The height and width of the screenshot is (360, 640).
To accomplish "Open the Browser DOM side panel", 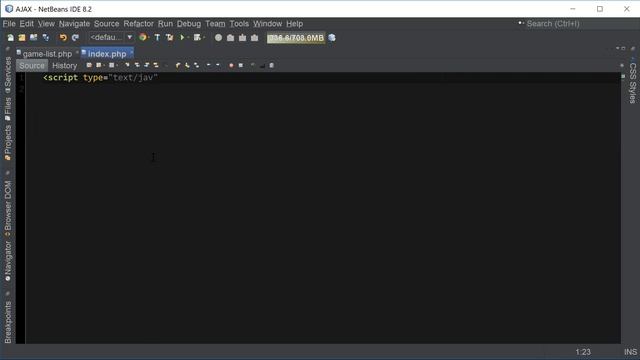I will (x=7, y=208).
